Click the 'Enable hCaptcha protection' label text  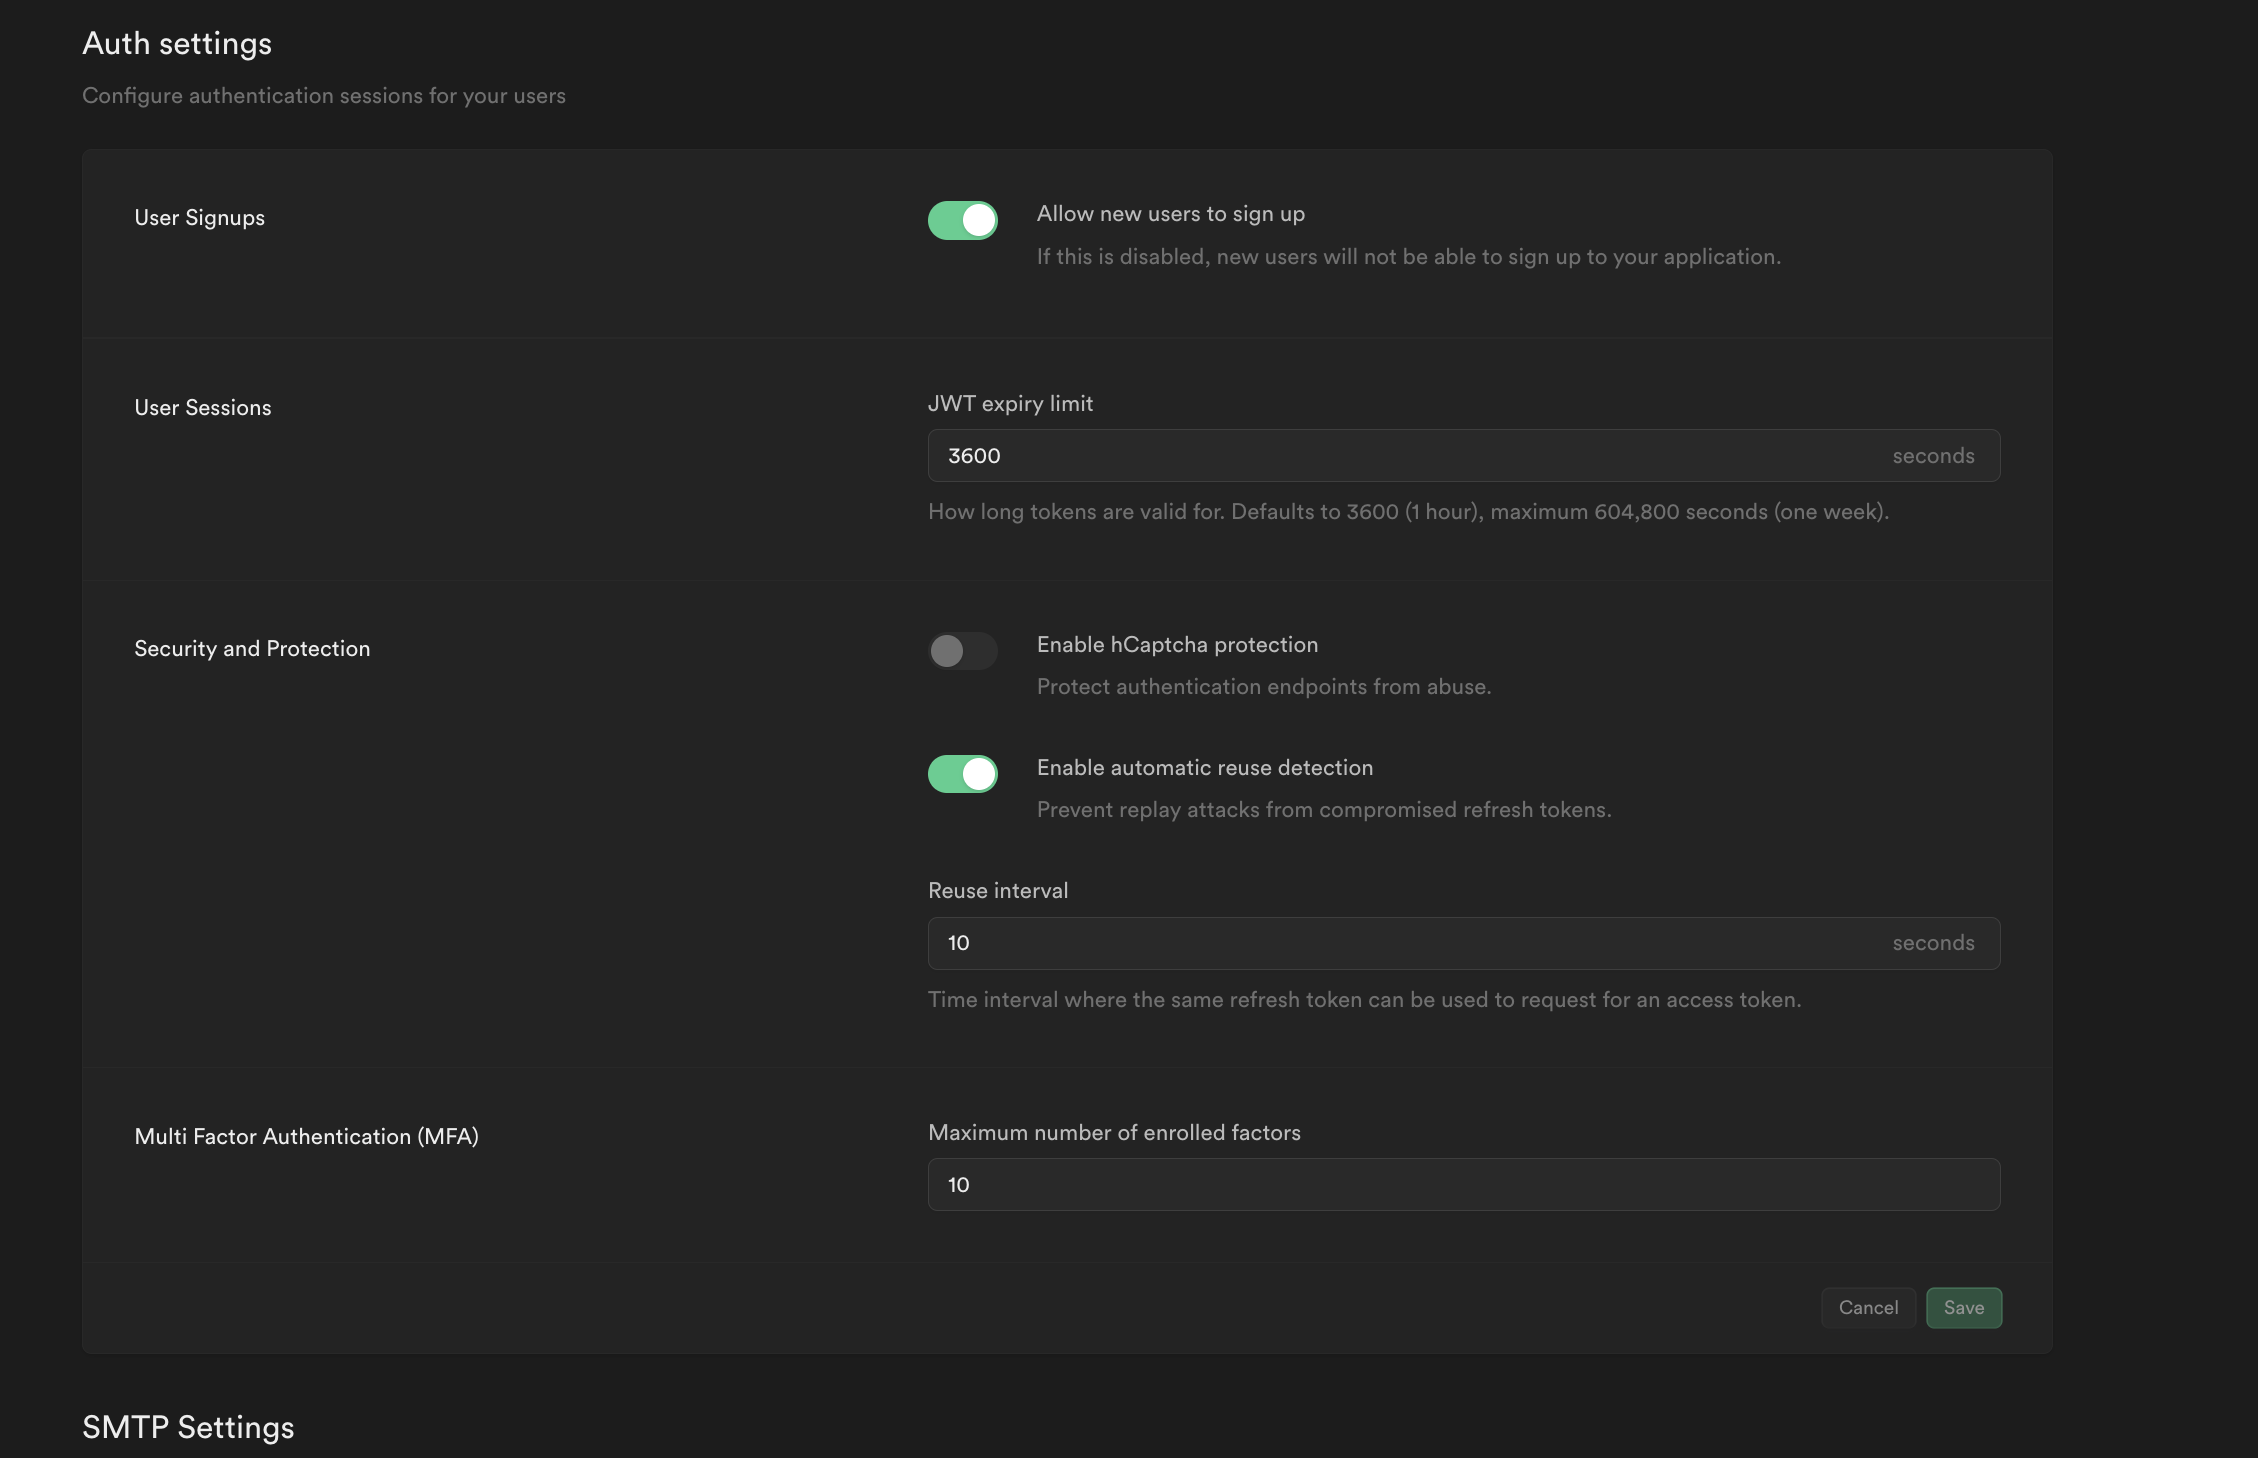click(x=1177, y=645)
